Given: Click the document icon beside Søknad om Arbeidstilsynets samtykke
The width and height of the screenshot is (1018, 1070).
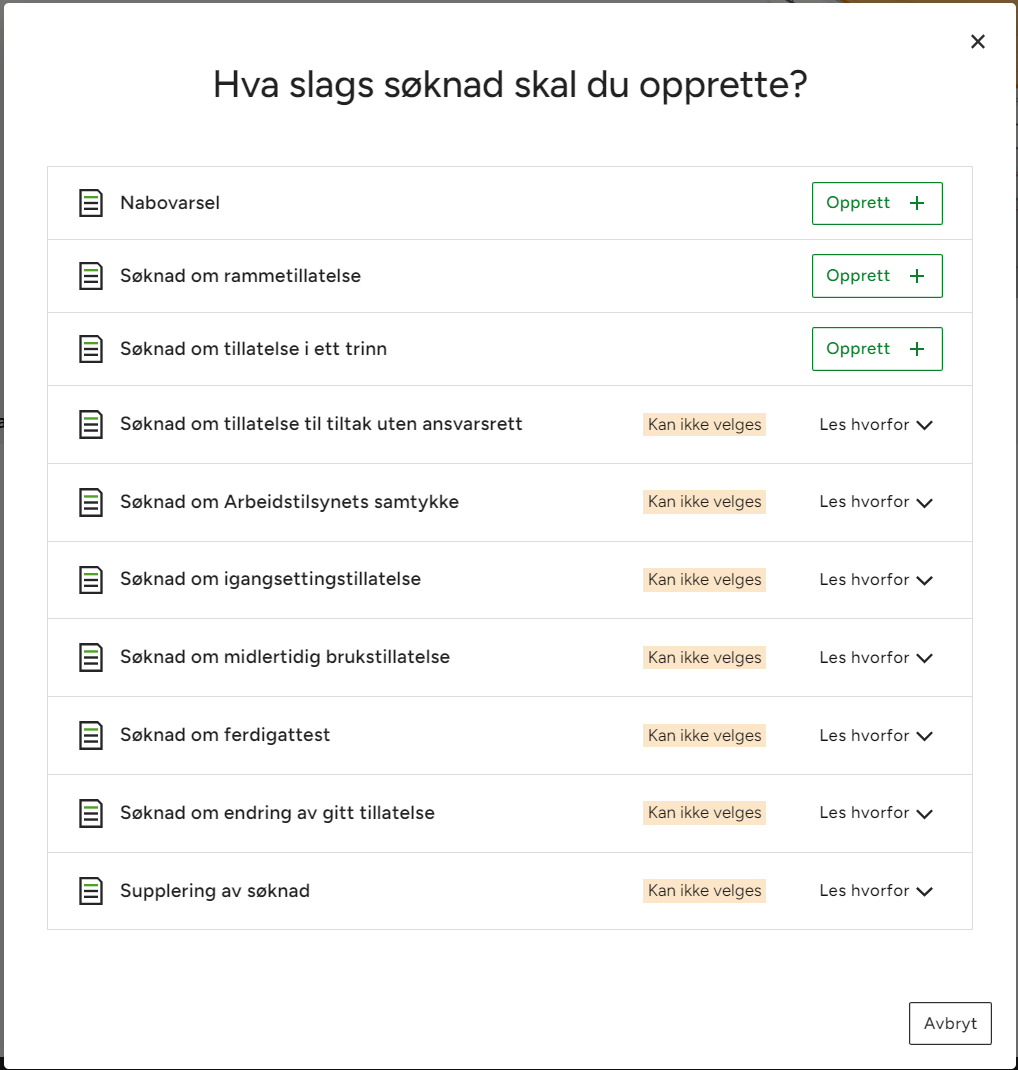Looking at the screenshot, I should tap(91, 502).
